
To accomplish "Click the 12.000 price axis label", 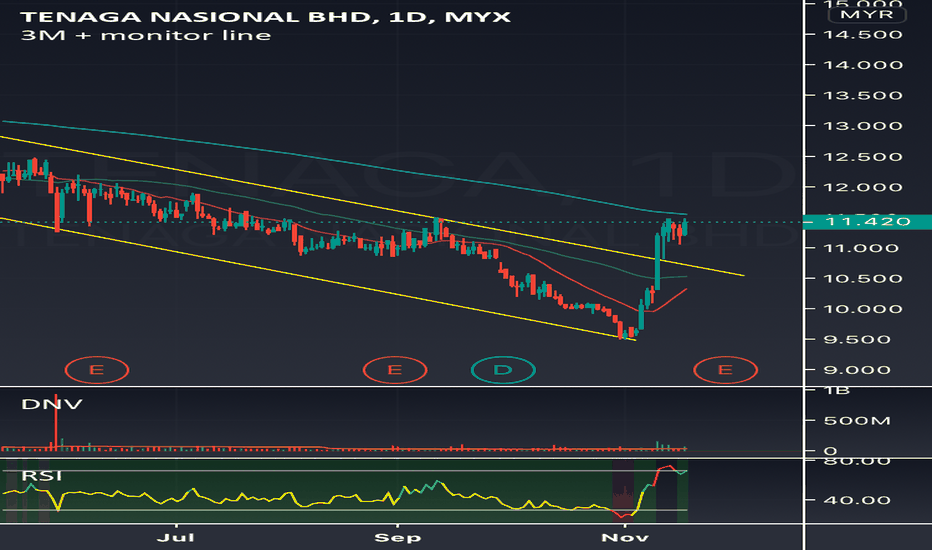I will [x=862, y=187].
